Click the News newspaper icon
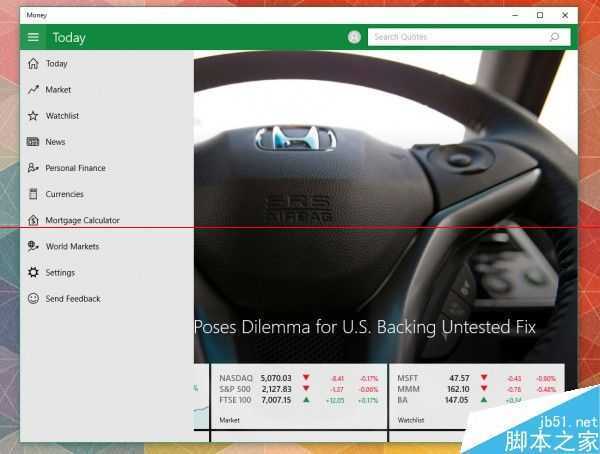The width and height of the screenshot is (600, 454). pos(33,142)
